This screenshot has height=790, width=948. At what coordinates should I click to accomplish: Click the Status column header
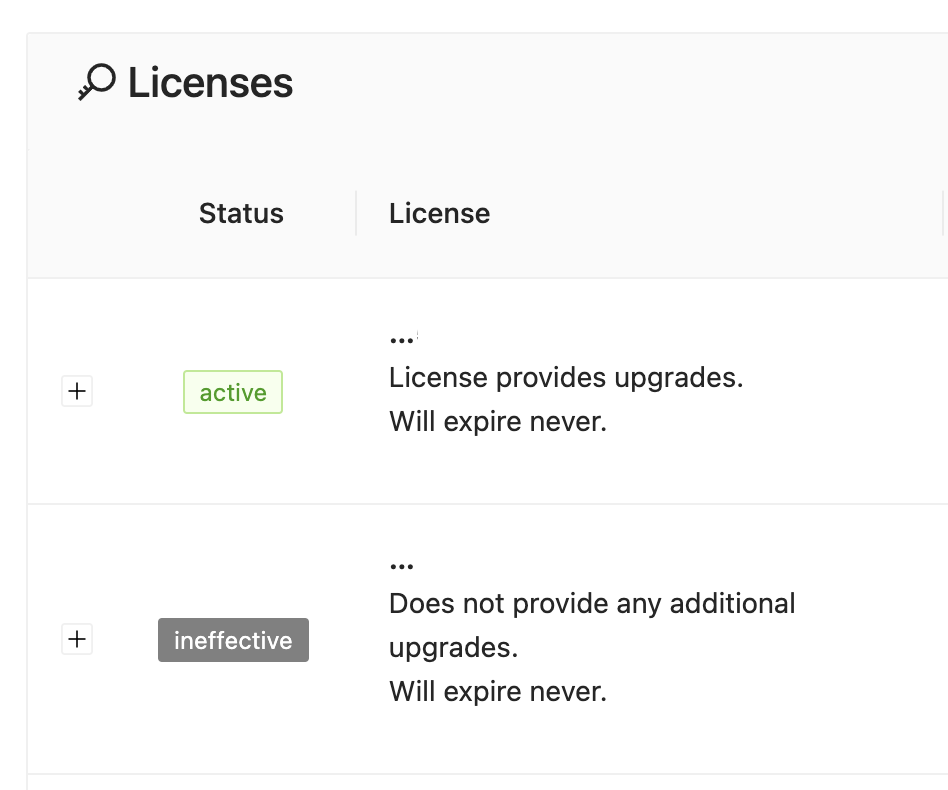coord(241,213)
